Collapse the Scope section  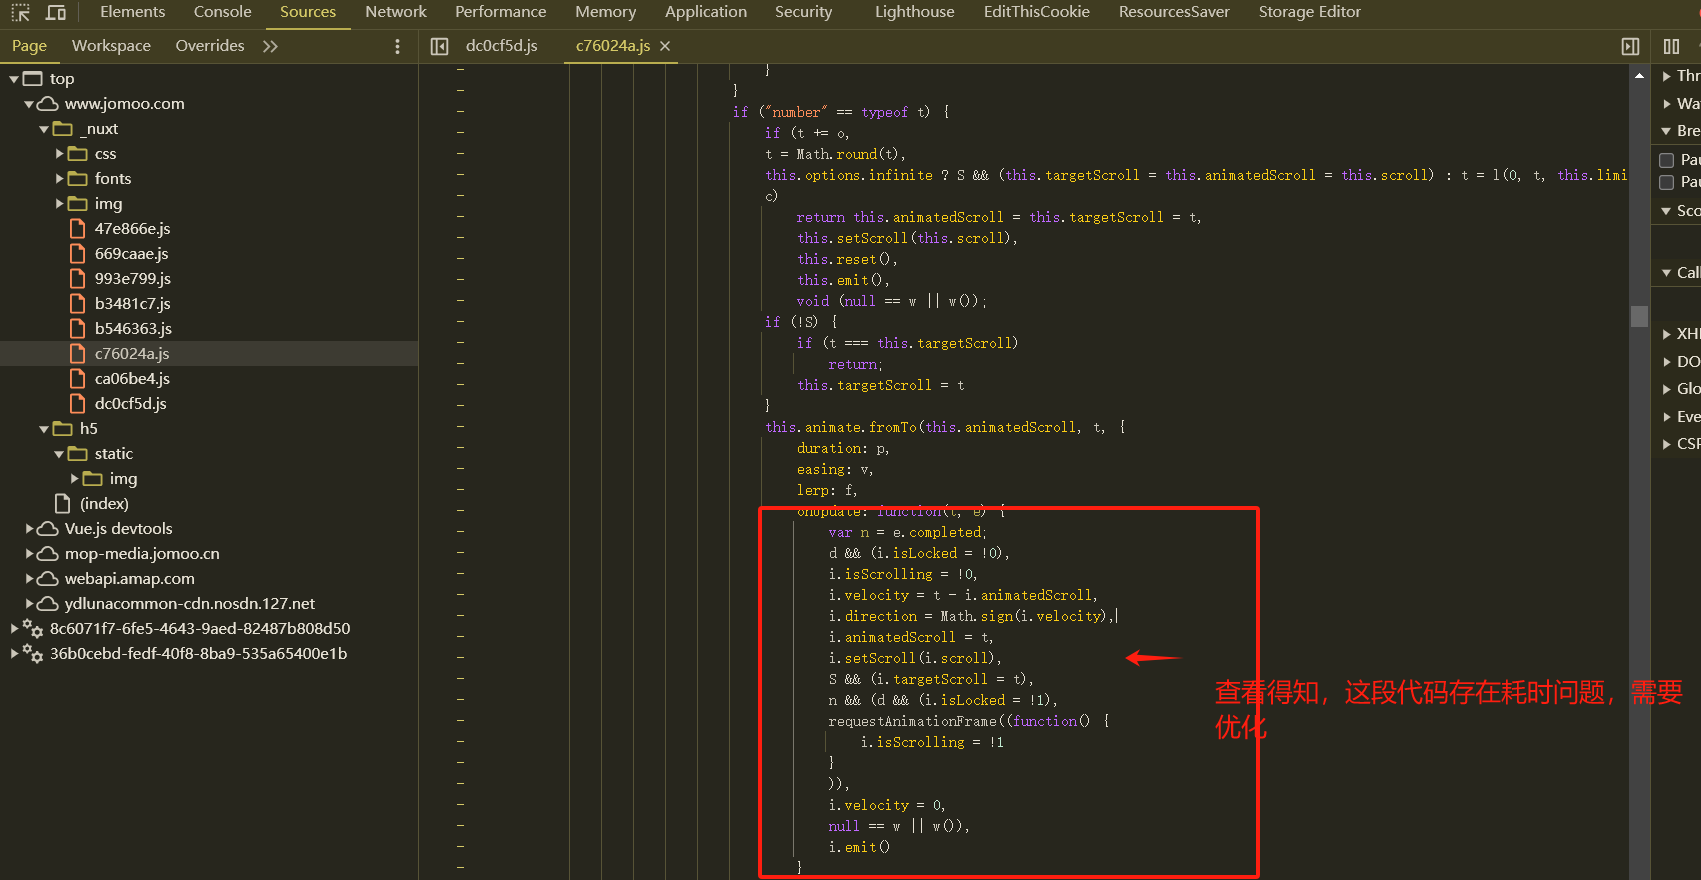tap(1667, 211)
